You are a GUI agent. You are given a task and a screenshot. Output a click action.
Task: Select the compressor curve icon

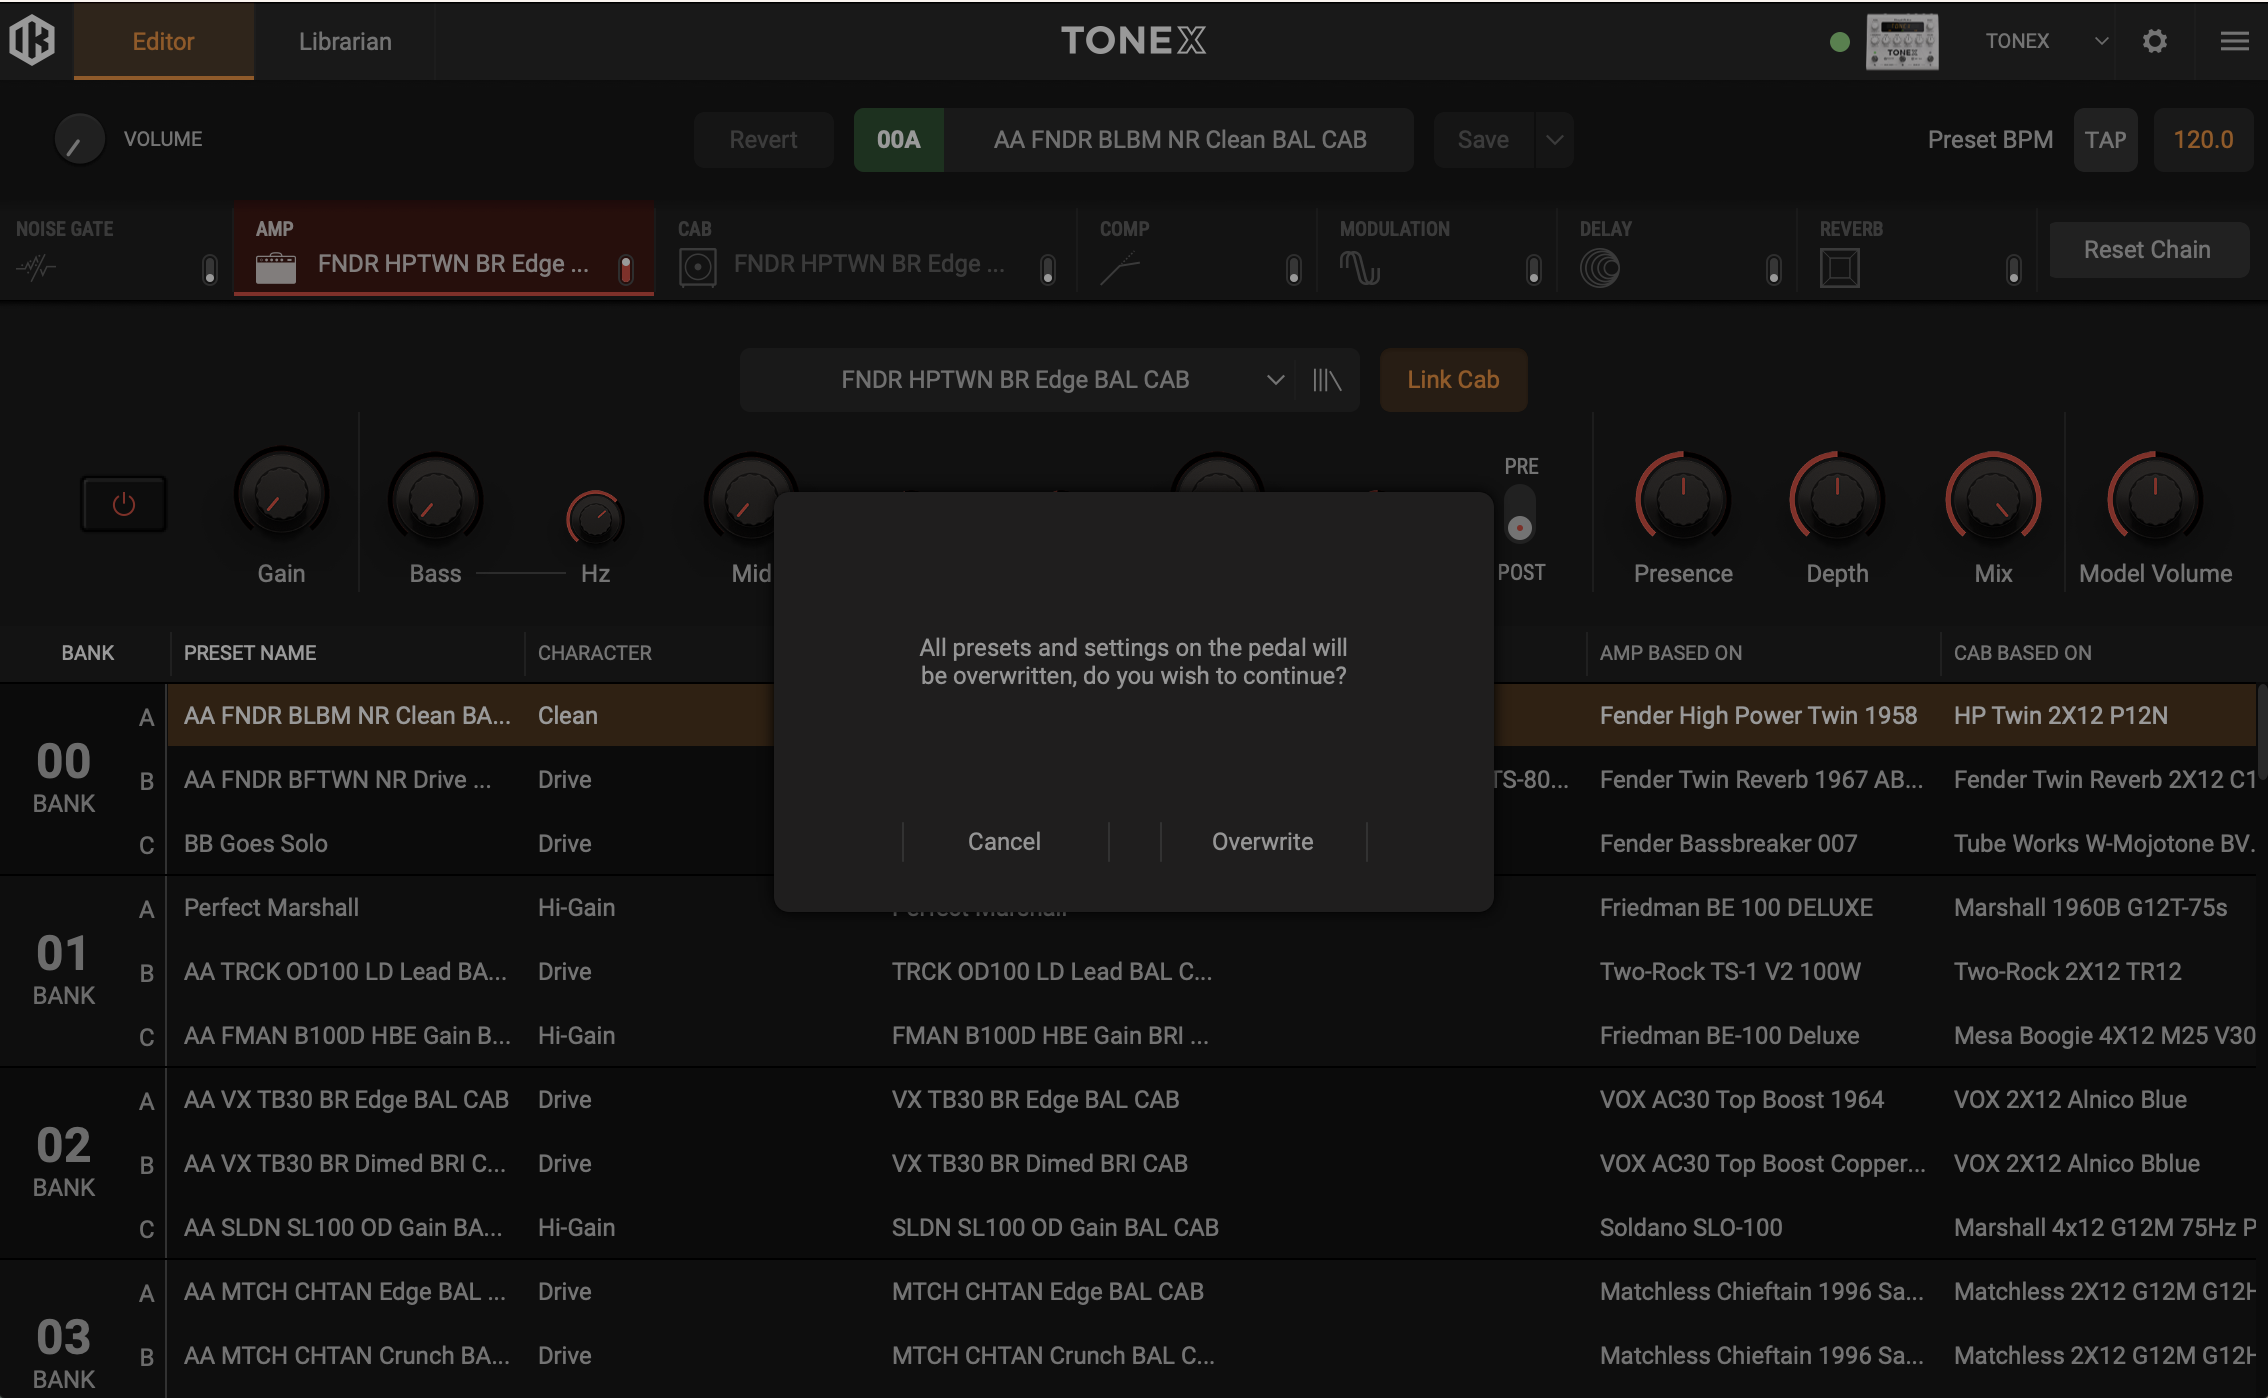[x=1119, y=268]
